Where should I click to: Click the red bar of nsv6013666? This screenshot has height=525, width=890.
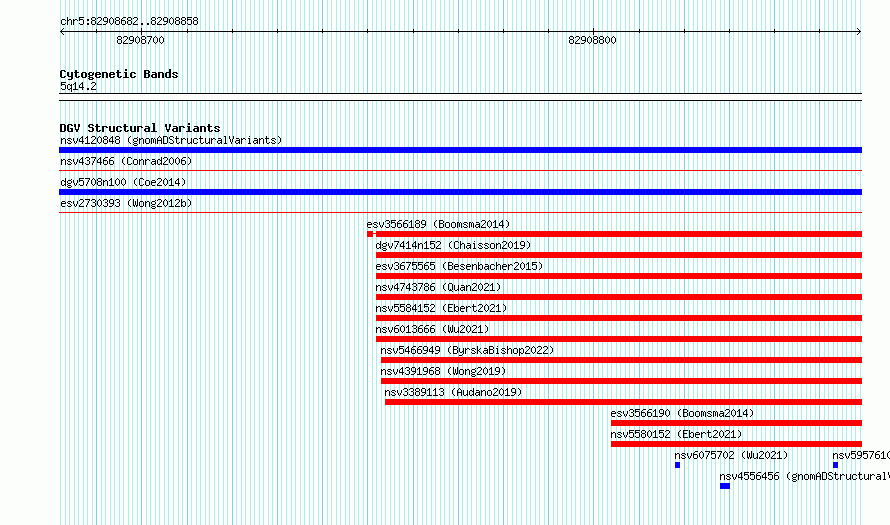coord(619,339)
